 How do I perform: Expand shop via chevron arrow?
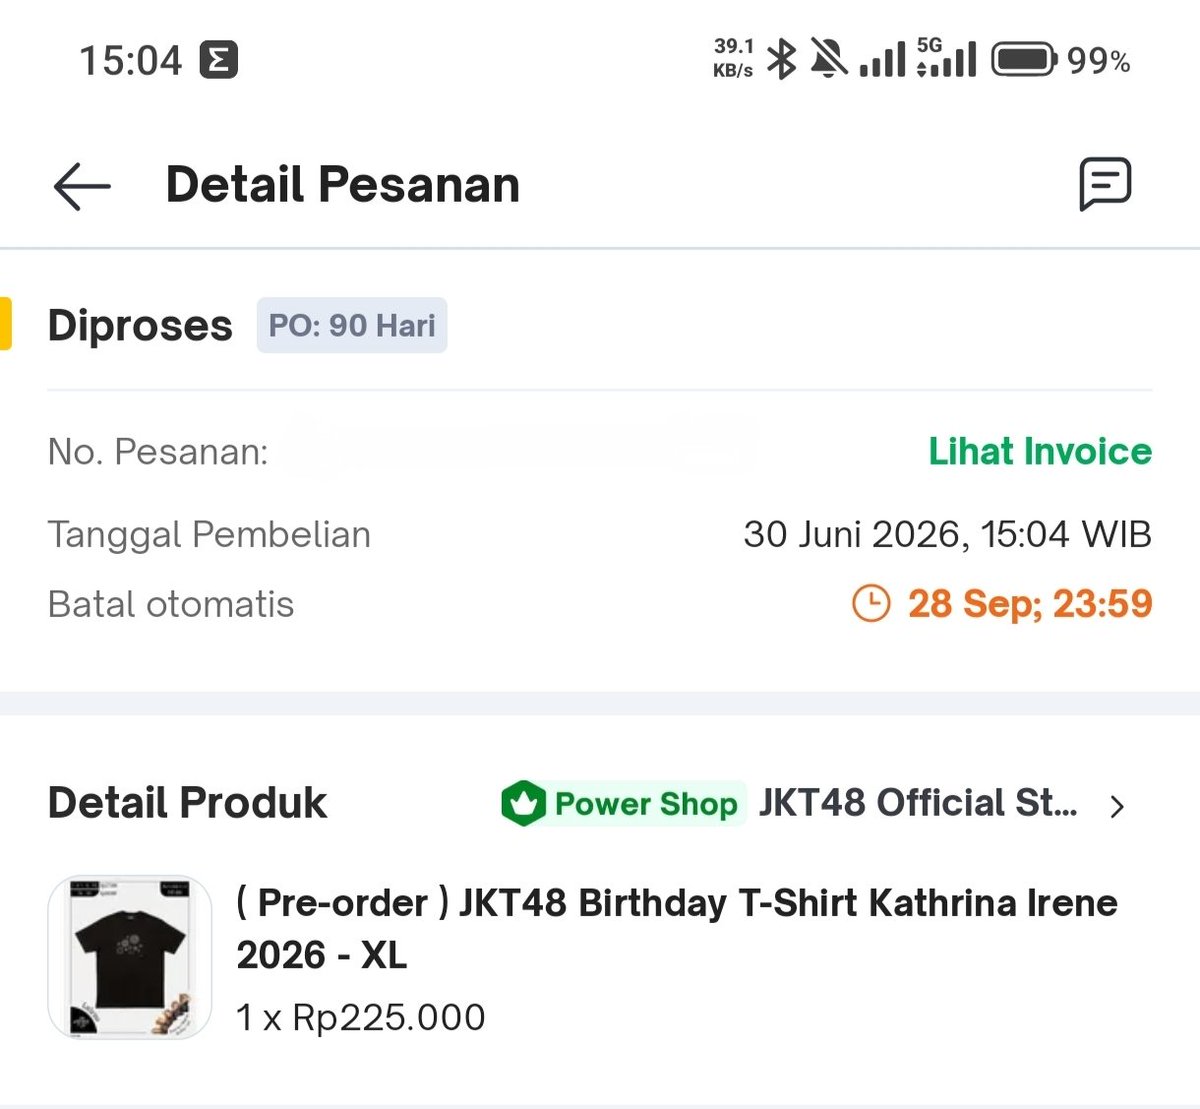[x=1118, y=806]
